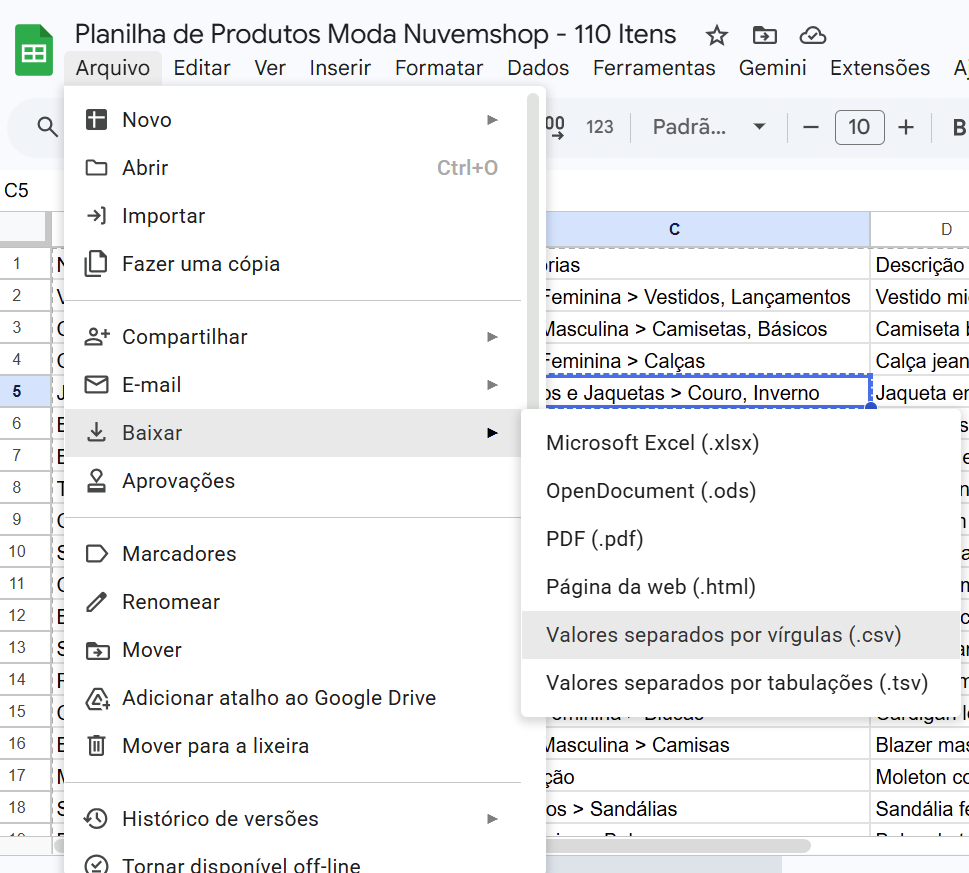Image resolution: width=969 pixels, height=873 pixels.
Task: Expand the Compartilhar submenu arrow
Action: click(492, 337)
